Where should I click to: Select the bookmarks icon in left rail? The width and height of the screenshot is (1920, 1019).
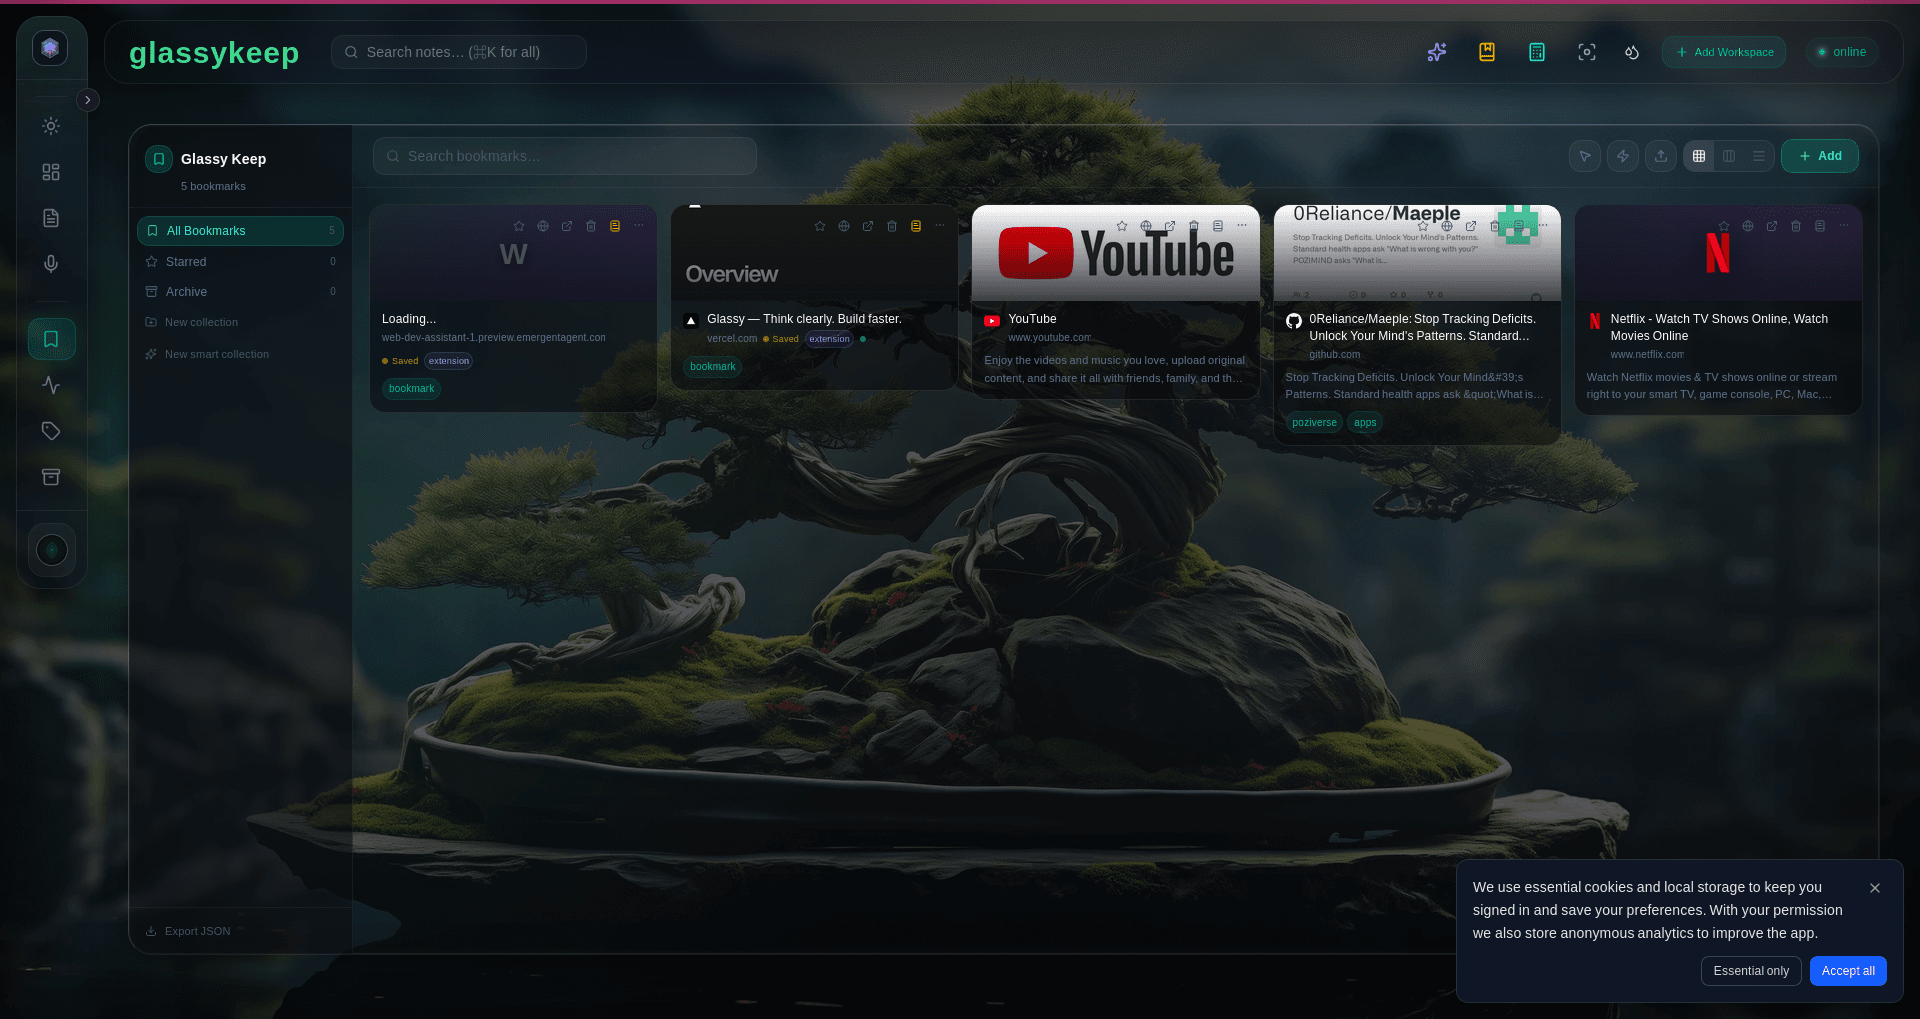click(x=51, y=339)
